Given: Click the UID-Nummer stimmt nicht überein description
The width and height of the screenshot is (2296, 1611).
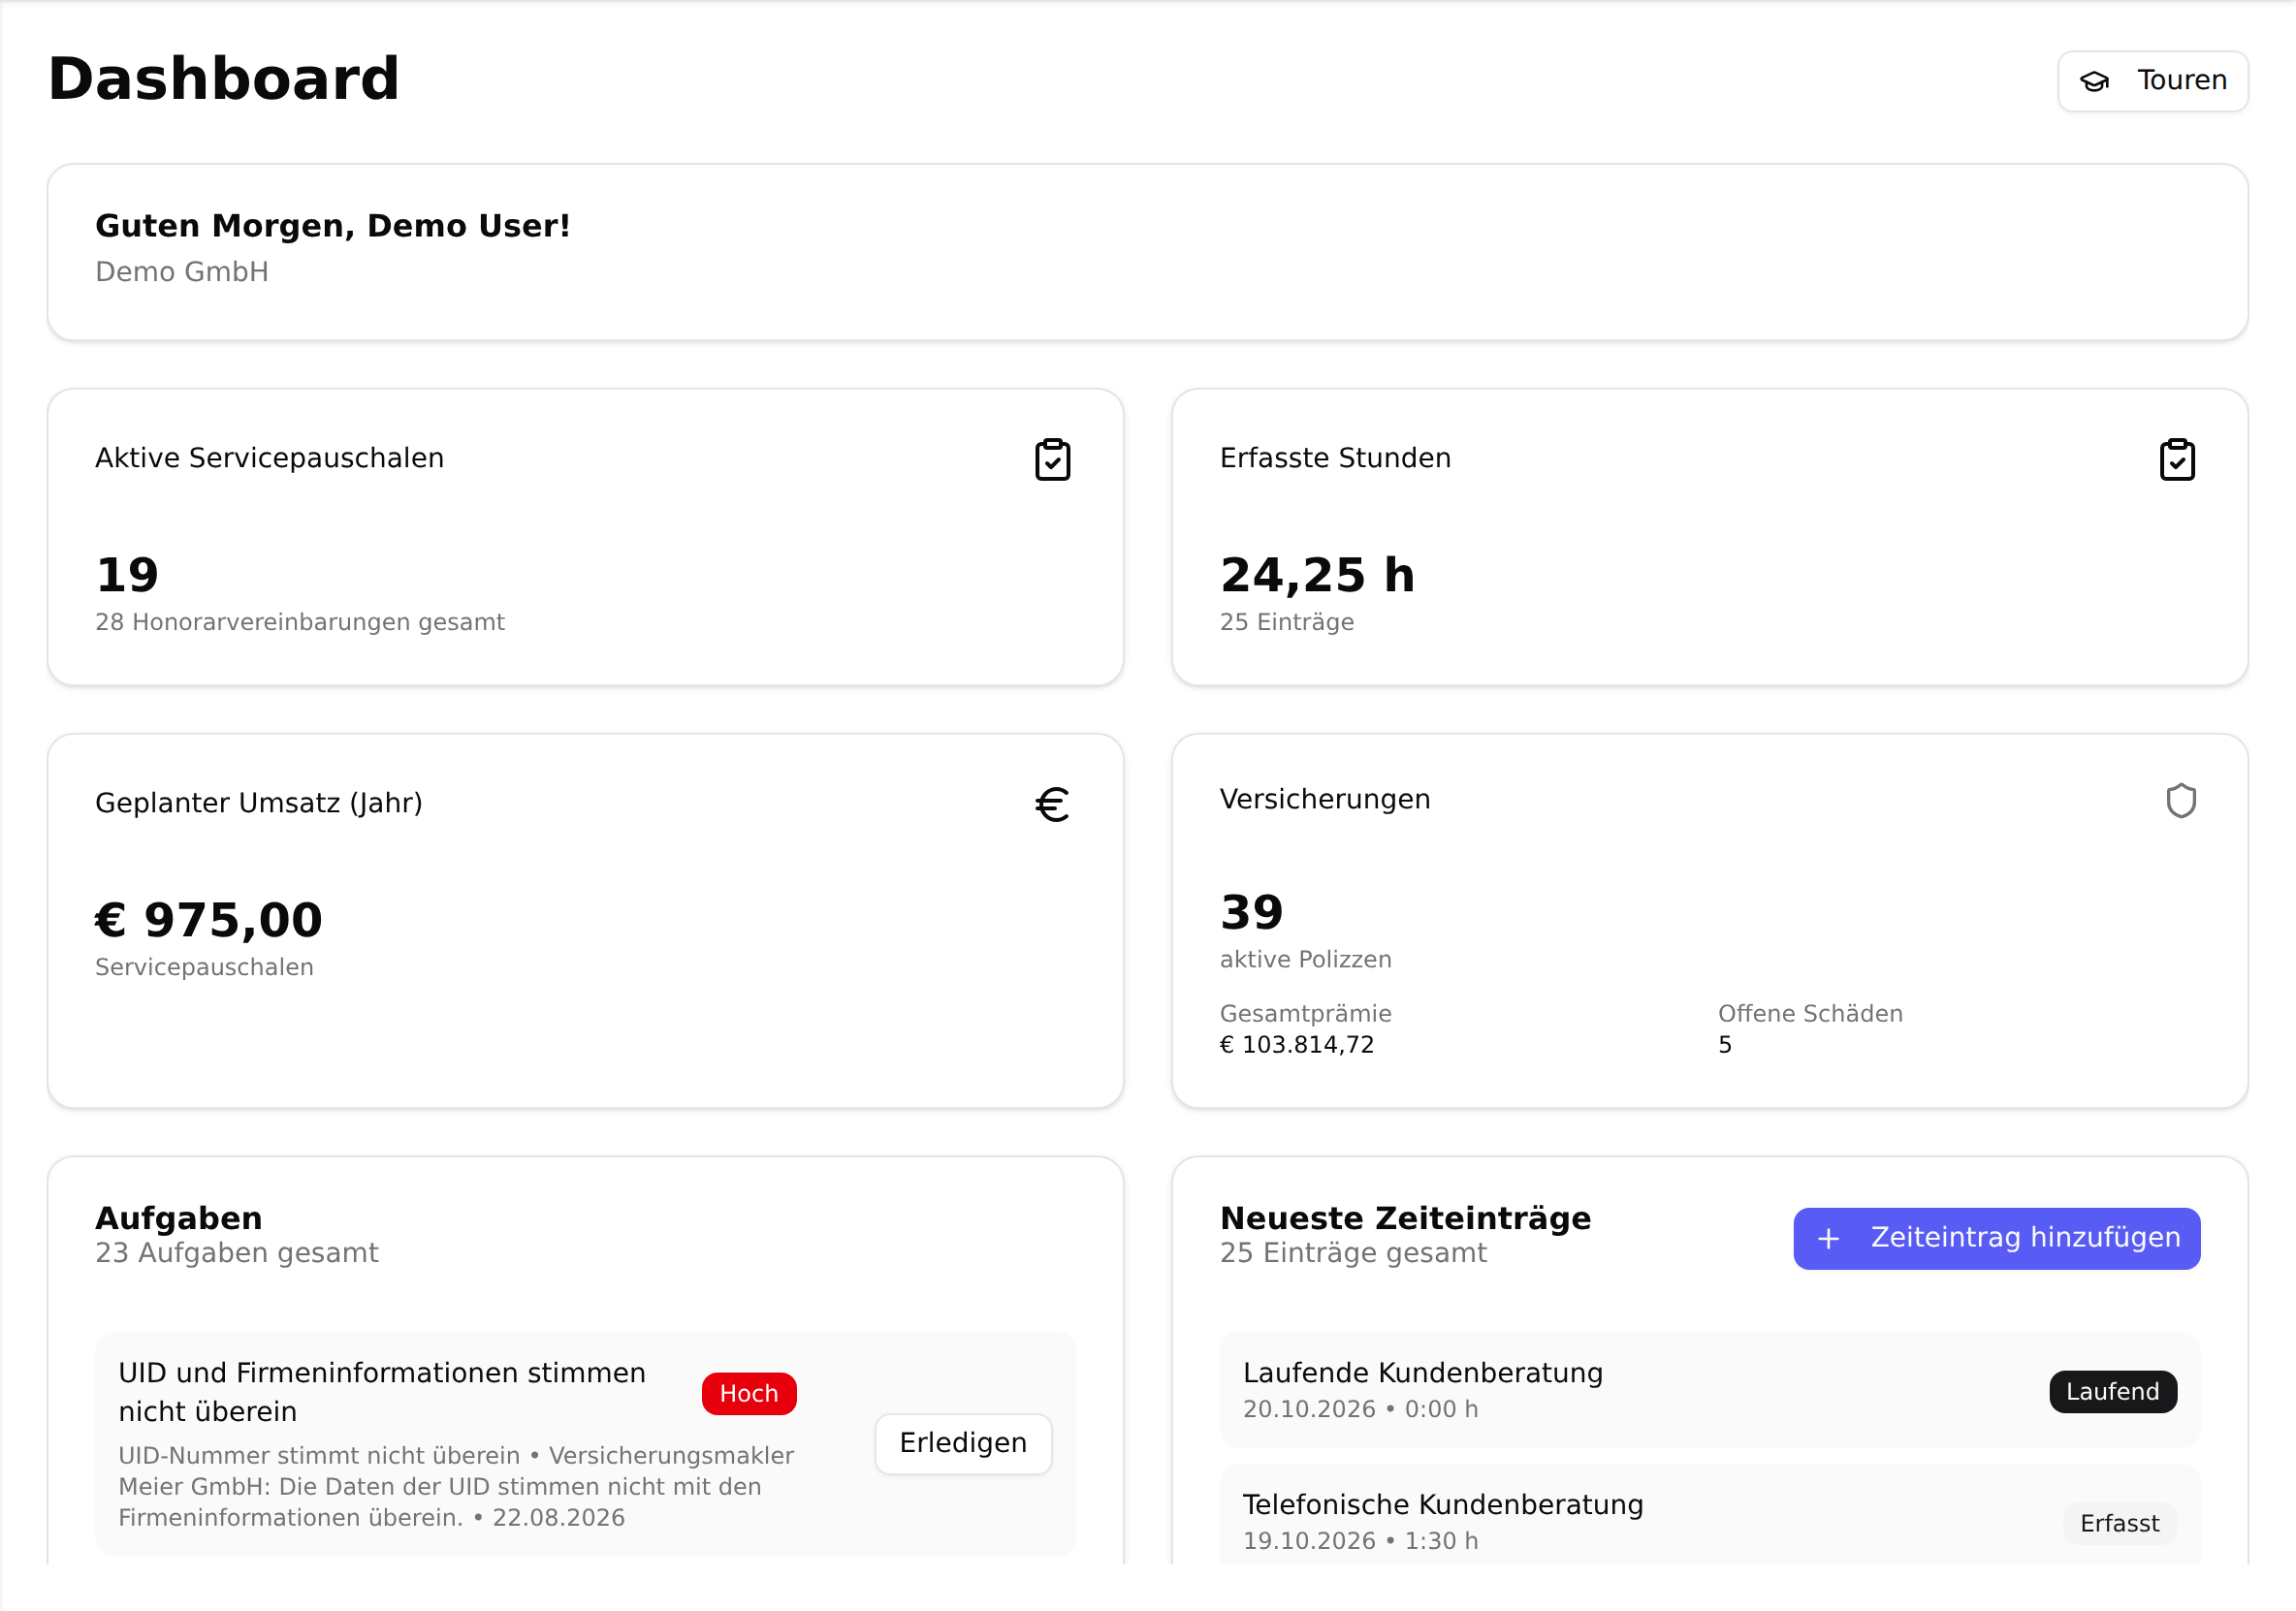Looking at the screenshot, I should (x=456, y=1487).
